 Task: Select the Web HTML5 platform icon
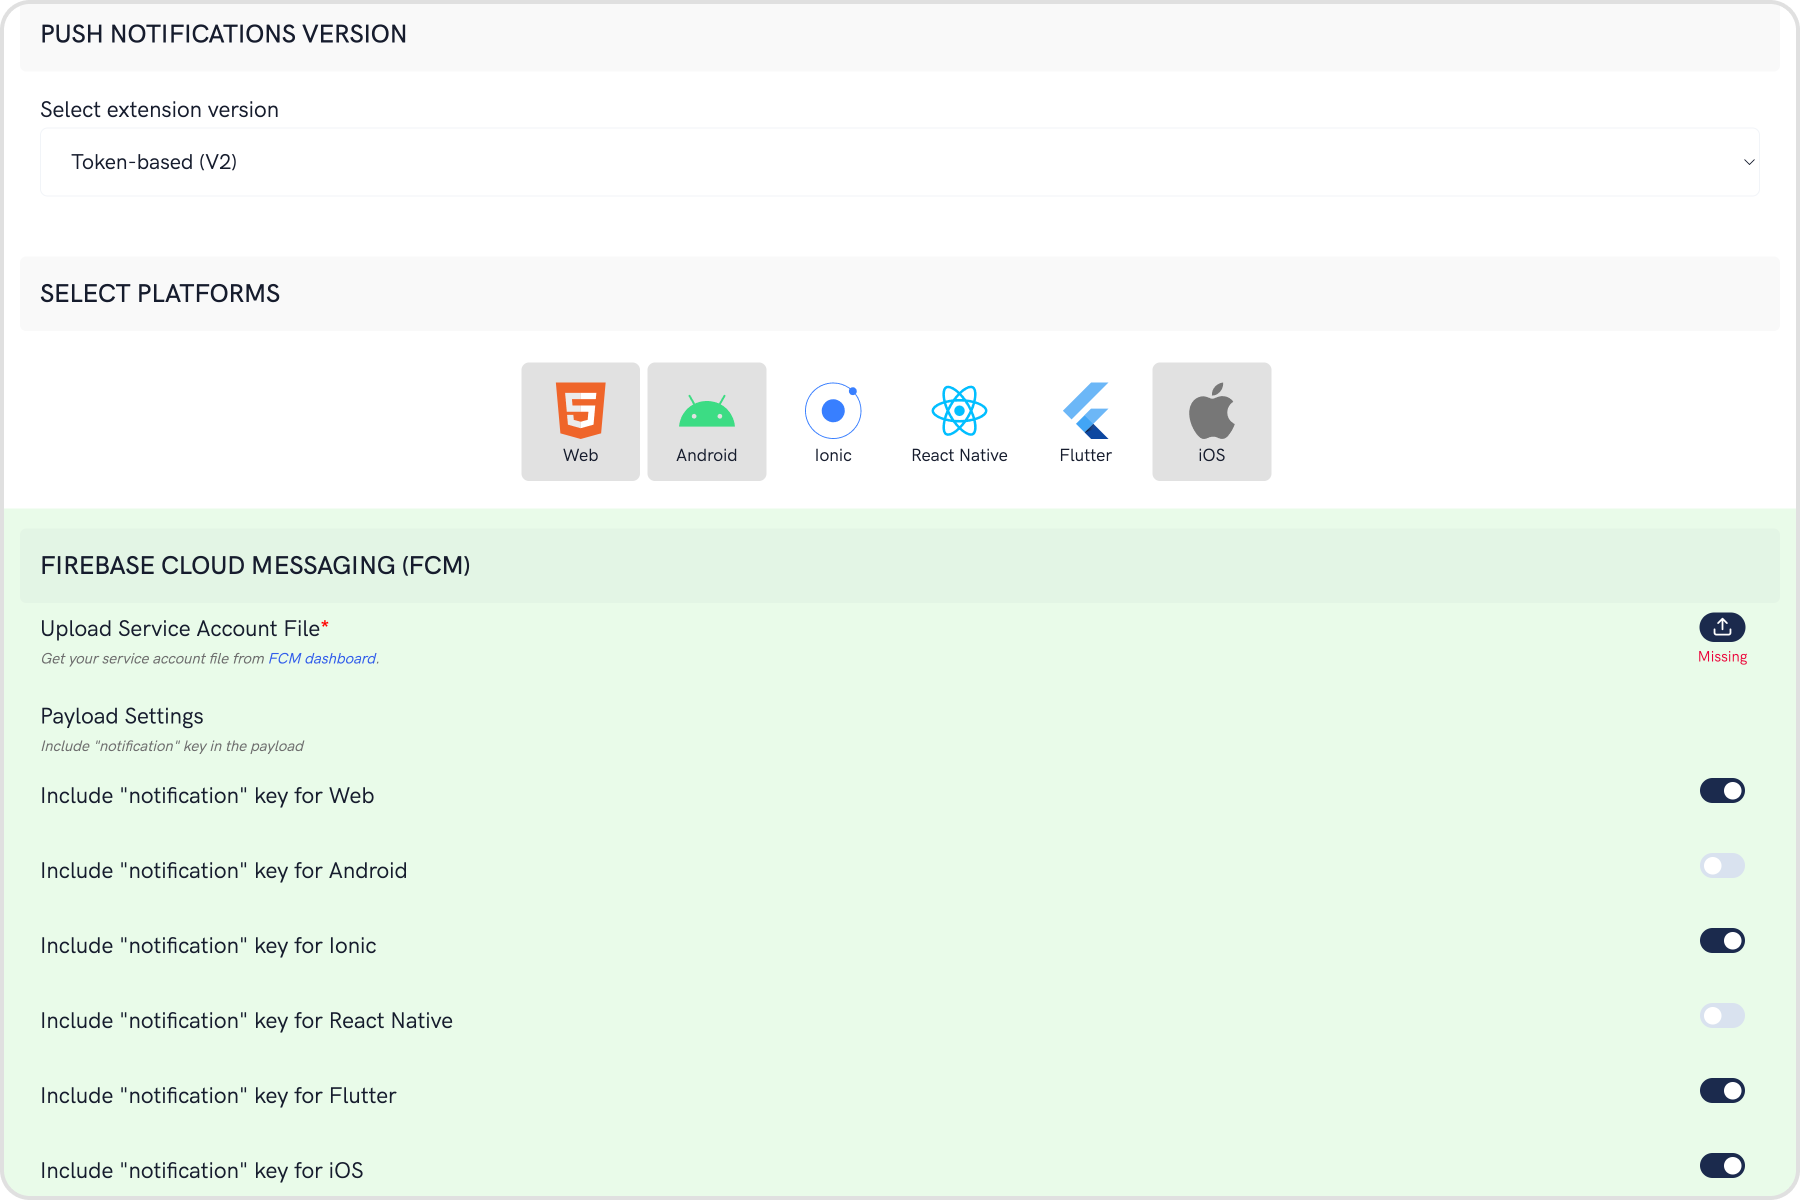pos(580,421)
